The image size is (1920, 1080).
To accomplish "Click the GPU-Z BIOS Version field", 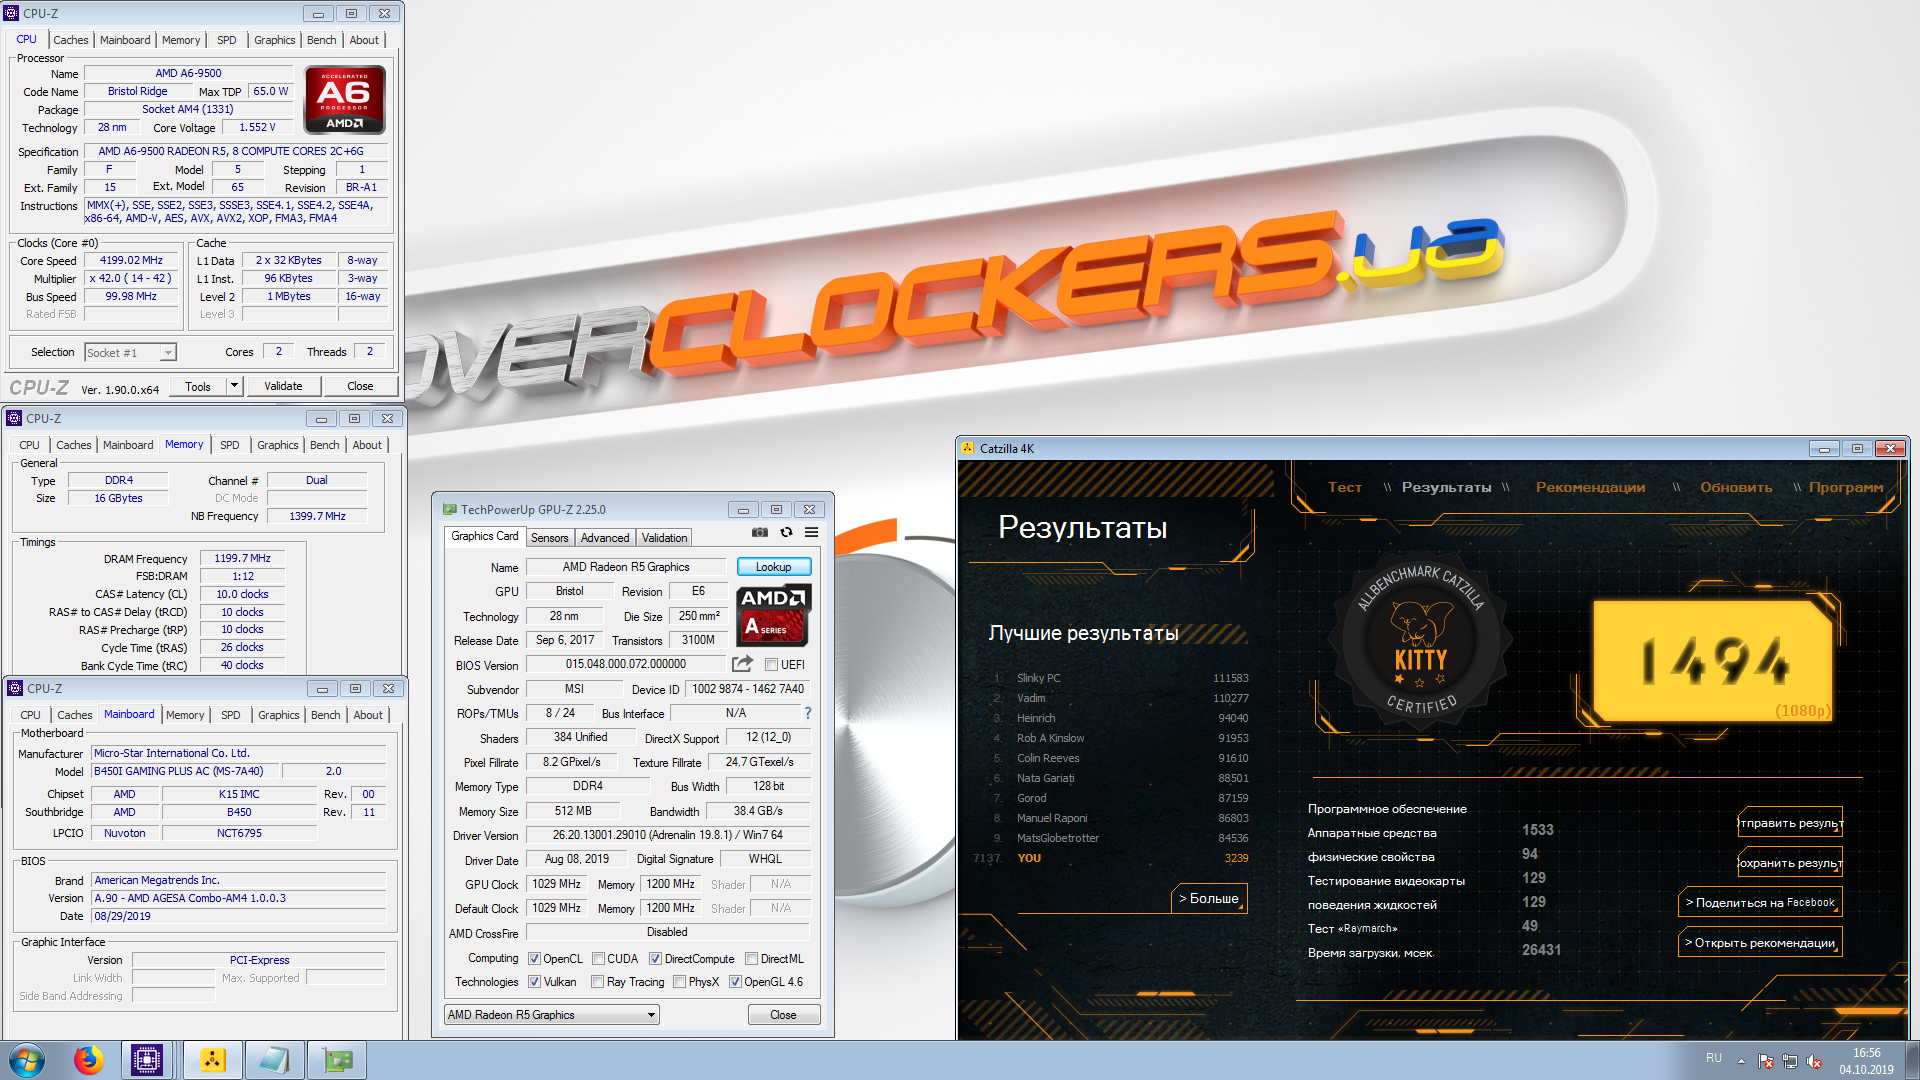I will pos(626,664).
